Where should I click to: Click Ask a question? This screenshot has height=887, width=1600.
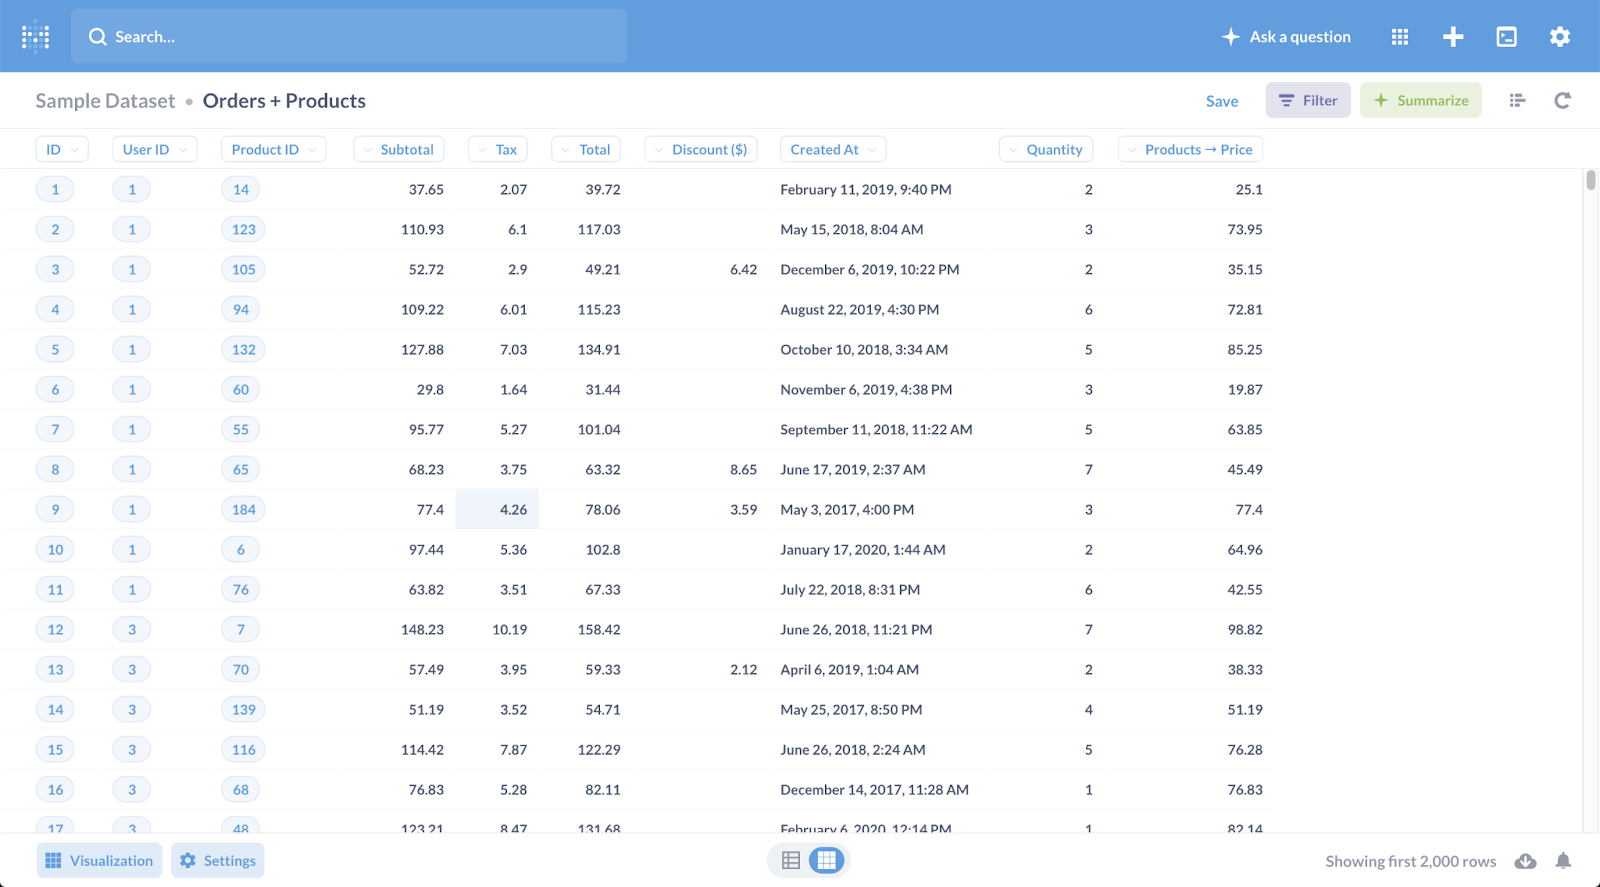tap(1286, 37)
